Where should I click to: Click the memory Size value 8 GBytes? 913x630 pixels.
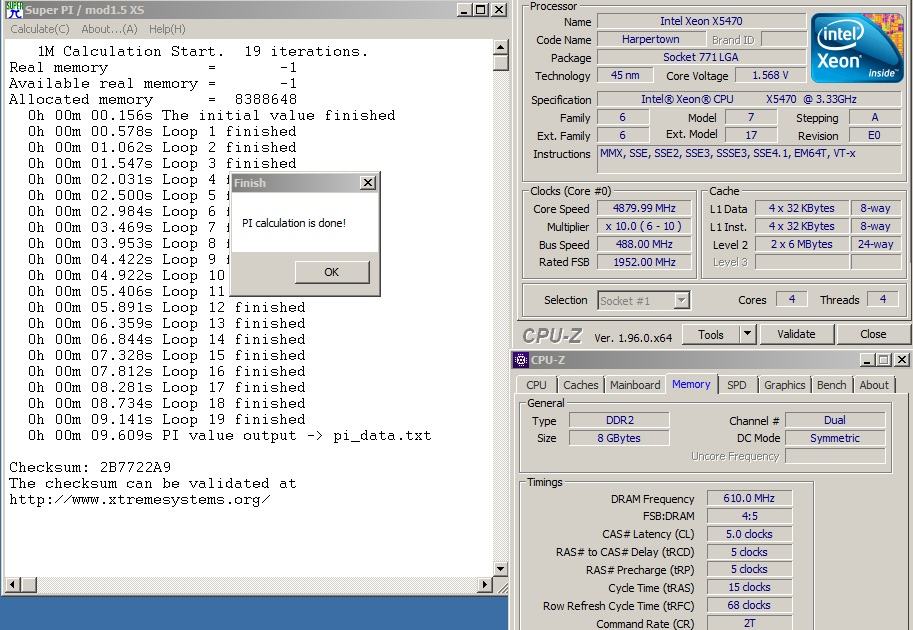pyautogui.click(x=620, y=438)
